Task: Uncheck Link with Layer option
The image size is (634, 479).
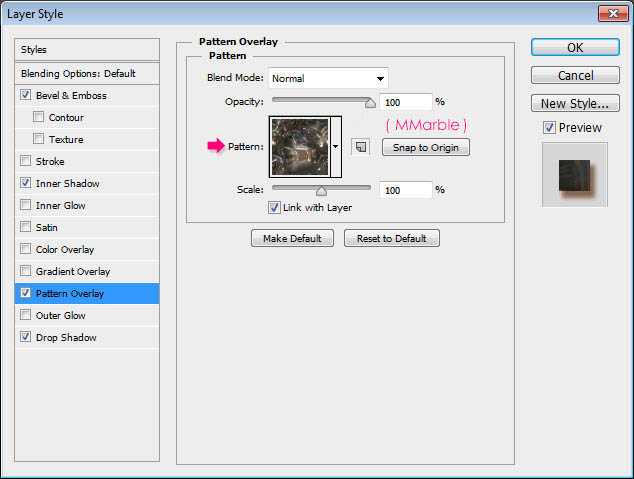Action: (274, 208)
